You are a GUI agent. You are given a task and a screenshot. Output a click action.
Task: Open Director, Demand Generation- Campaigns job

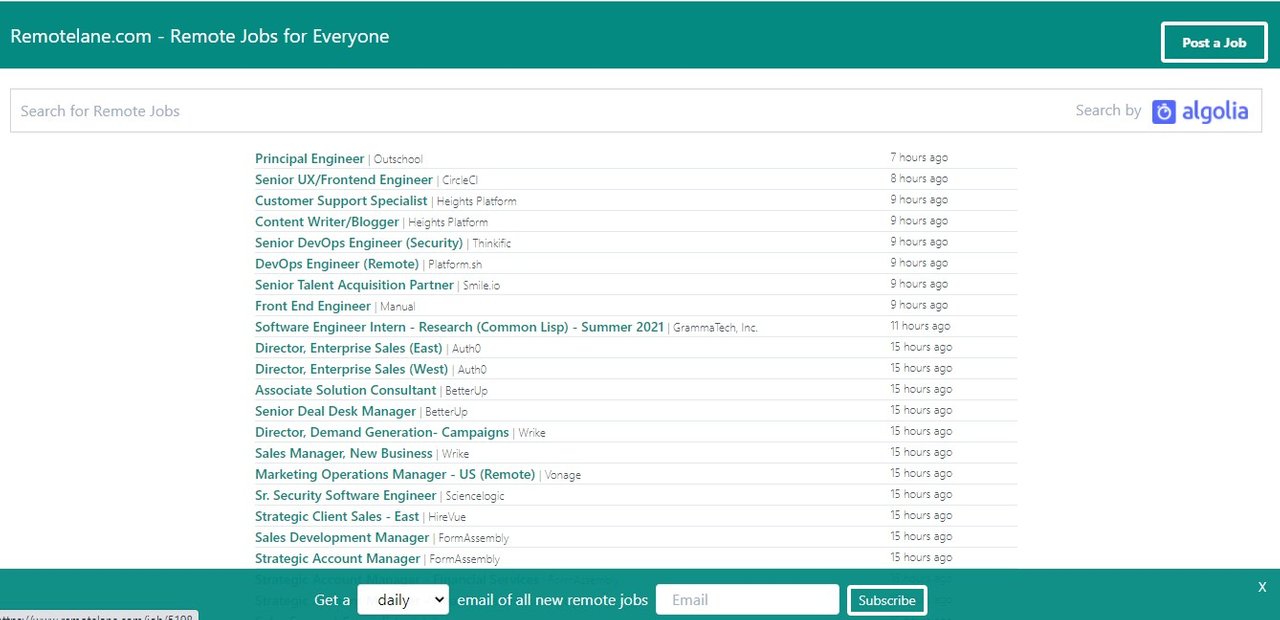382,432
